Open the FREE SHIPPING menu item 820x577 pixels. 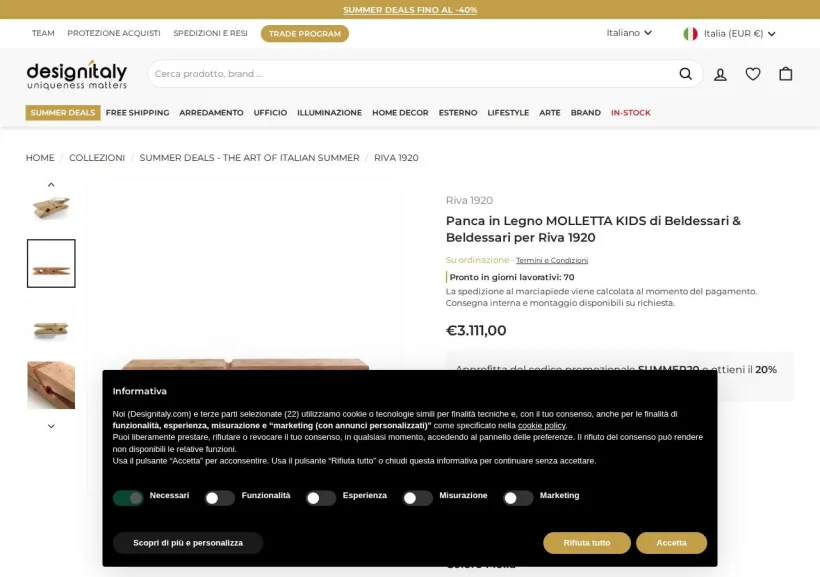pos(138,112)
